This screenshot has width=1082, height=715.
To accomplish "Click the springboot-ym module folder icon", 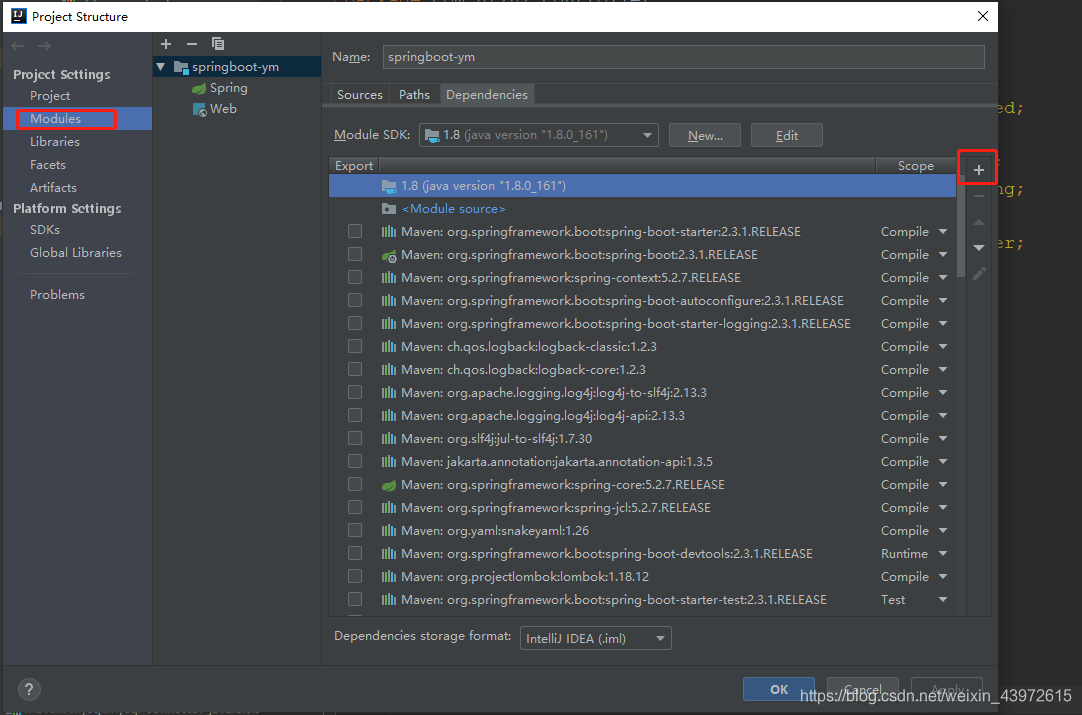I will (181, 67).
